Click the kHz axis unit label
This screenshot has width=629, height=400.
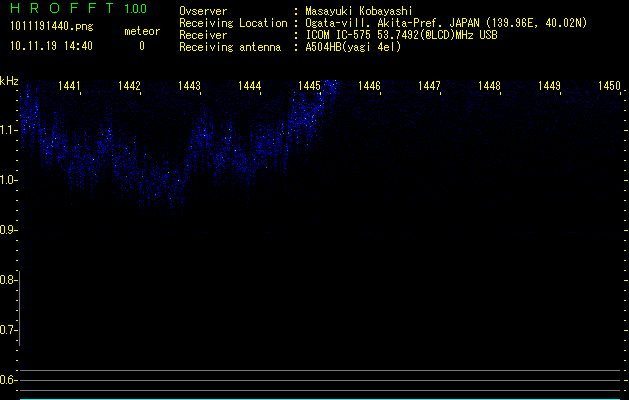(9, 81)
